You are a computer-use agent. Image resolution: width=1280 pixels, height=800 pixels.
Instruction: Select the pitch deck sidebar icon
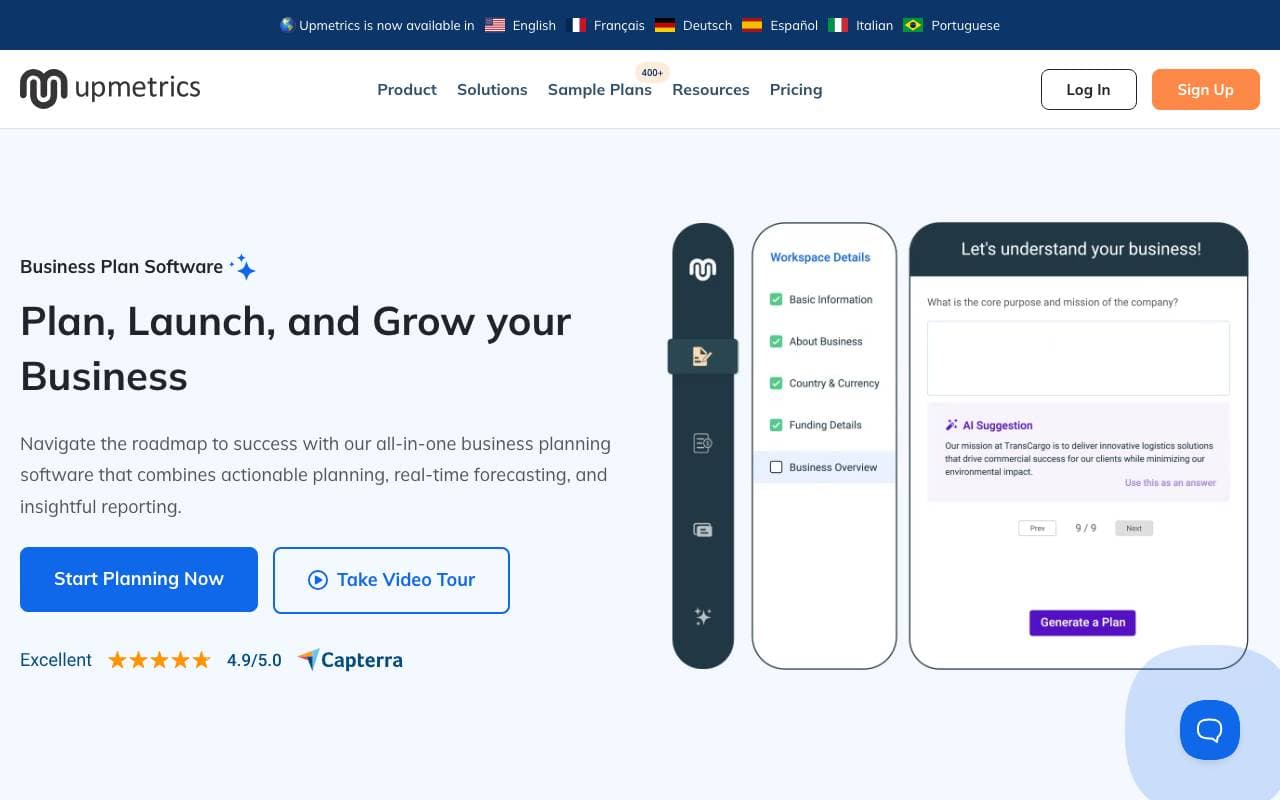[703, 530]
